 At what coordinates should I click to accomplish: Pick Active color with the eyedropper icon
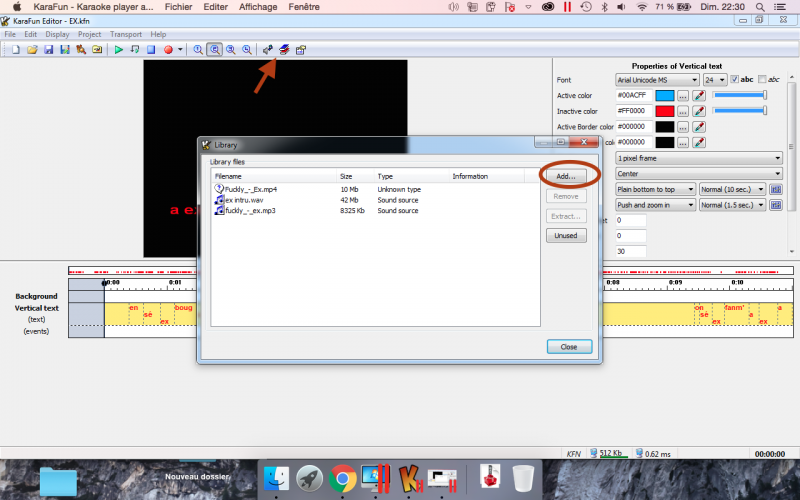tap(699, 95)
